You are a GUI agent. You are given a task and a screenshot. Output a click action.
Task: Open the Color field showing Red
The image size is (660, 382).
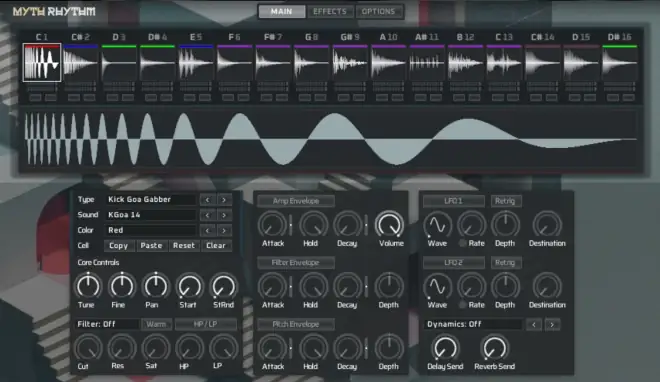click(x=151, y=230)
